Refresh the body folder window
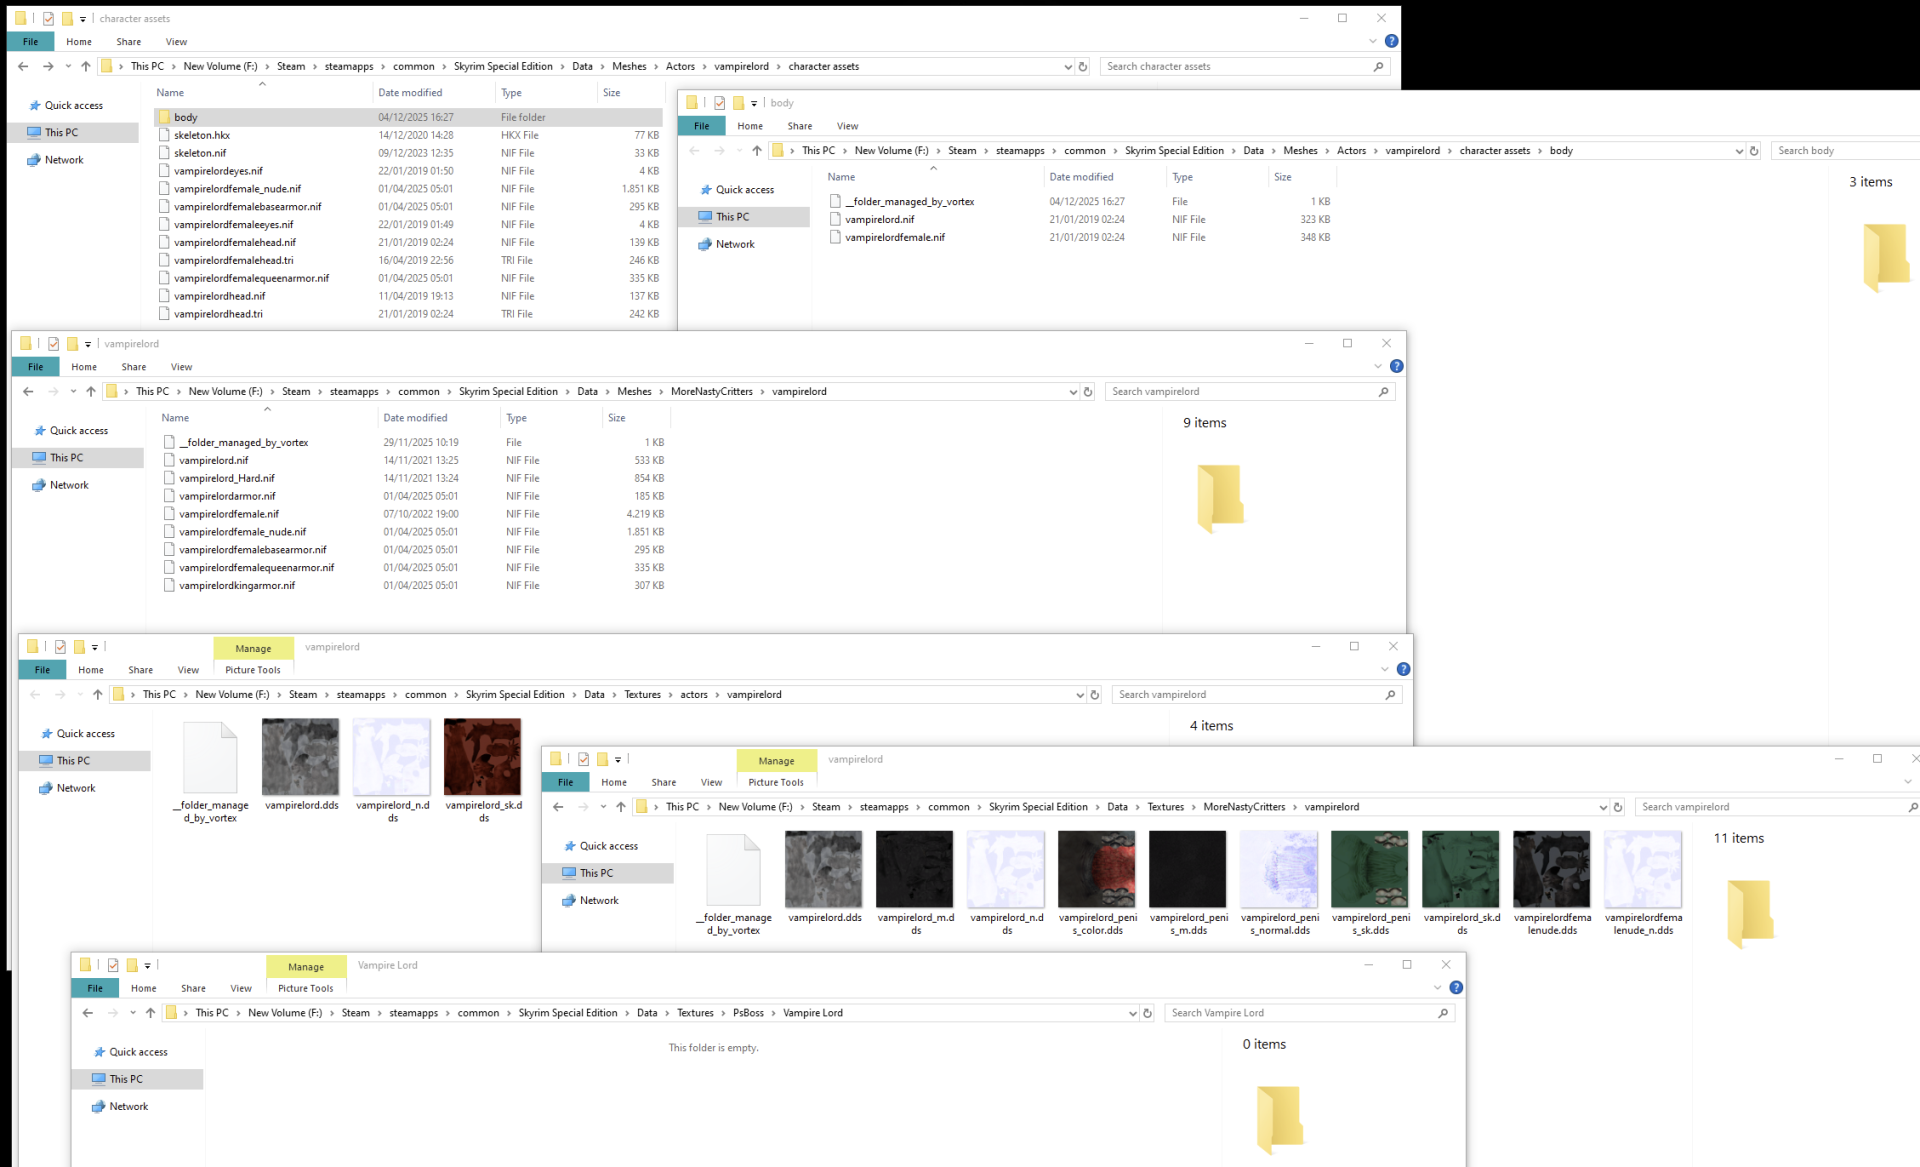 point(1754,151)
